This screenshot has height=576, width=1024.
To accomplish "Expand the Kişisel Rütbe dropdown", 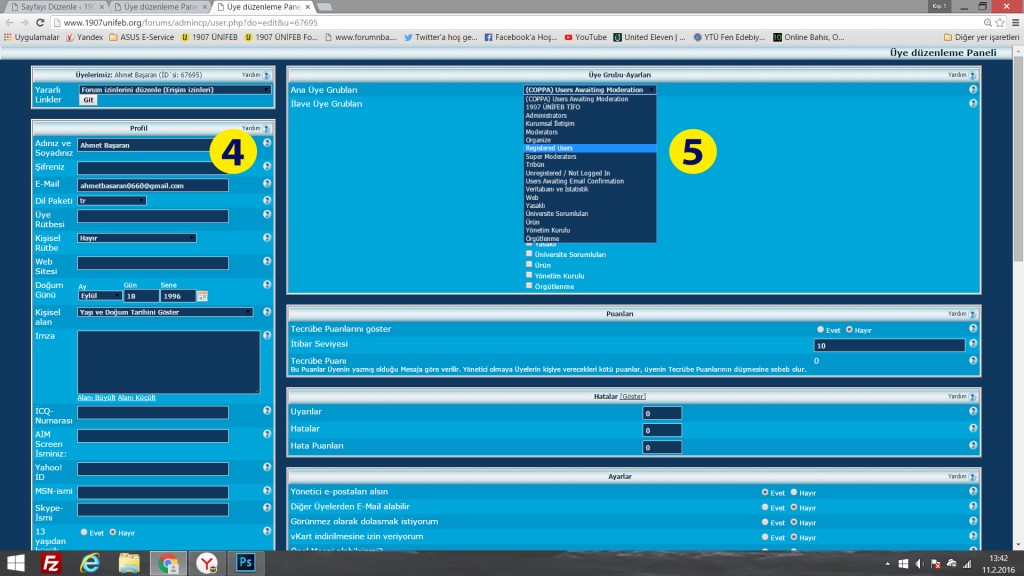I will [136, 238].
